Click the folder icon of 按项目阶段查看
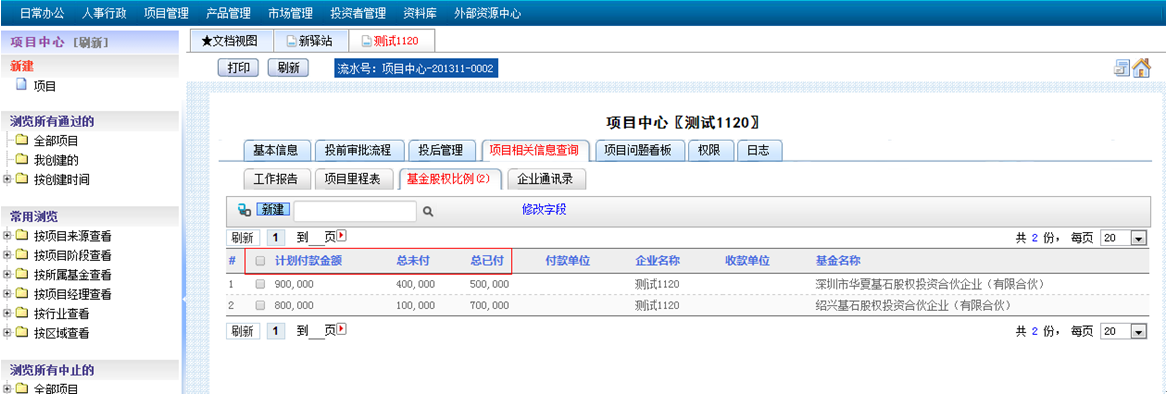The width and height of the screenshot is (1167, 399). pos(22,255)
